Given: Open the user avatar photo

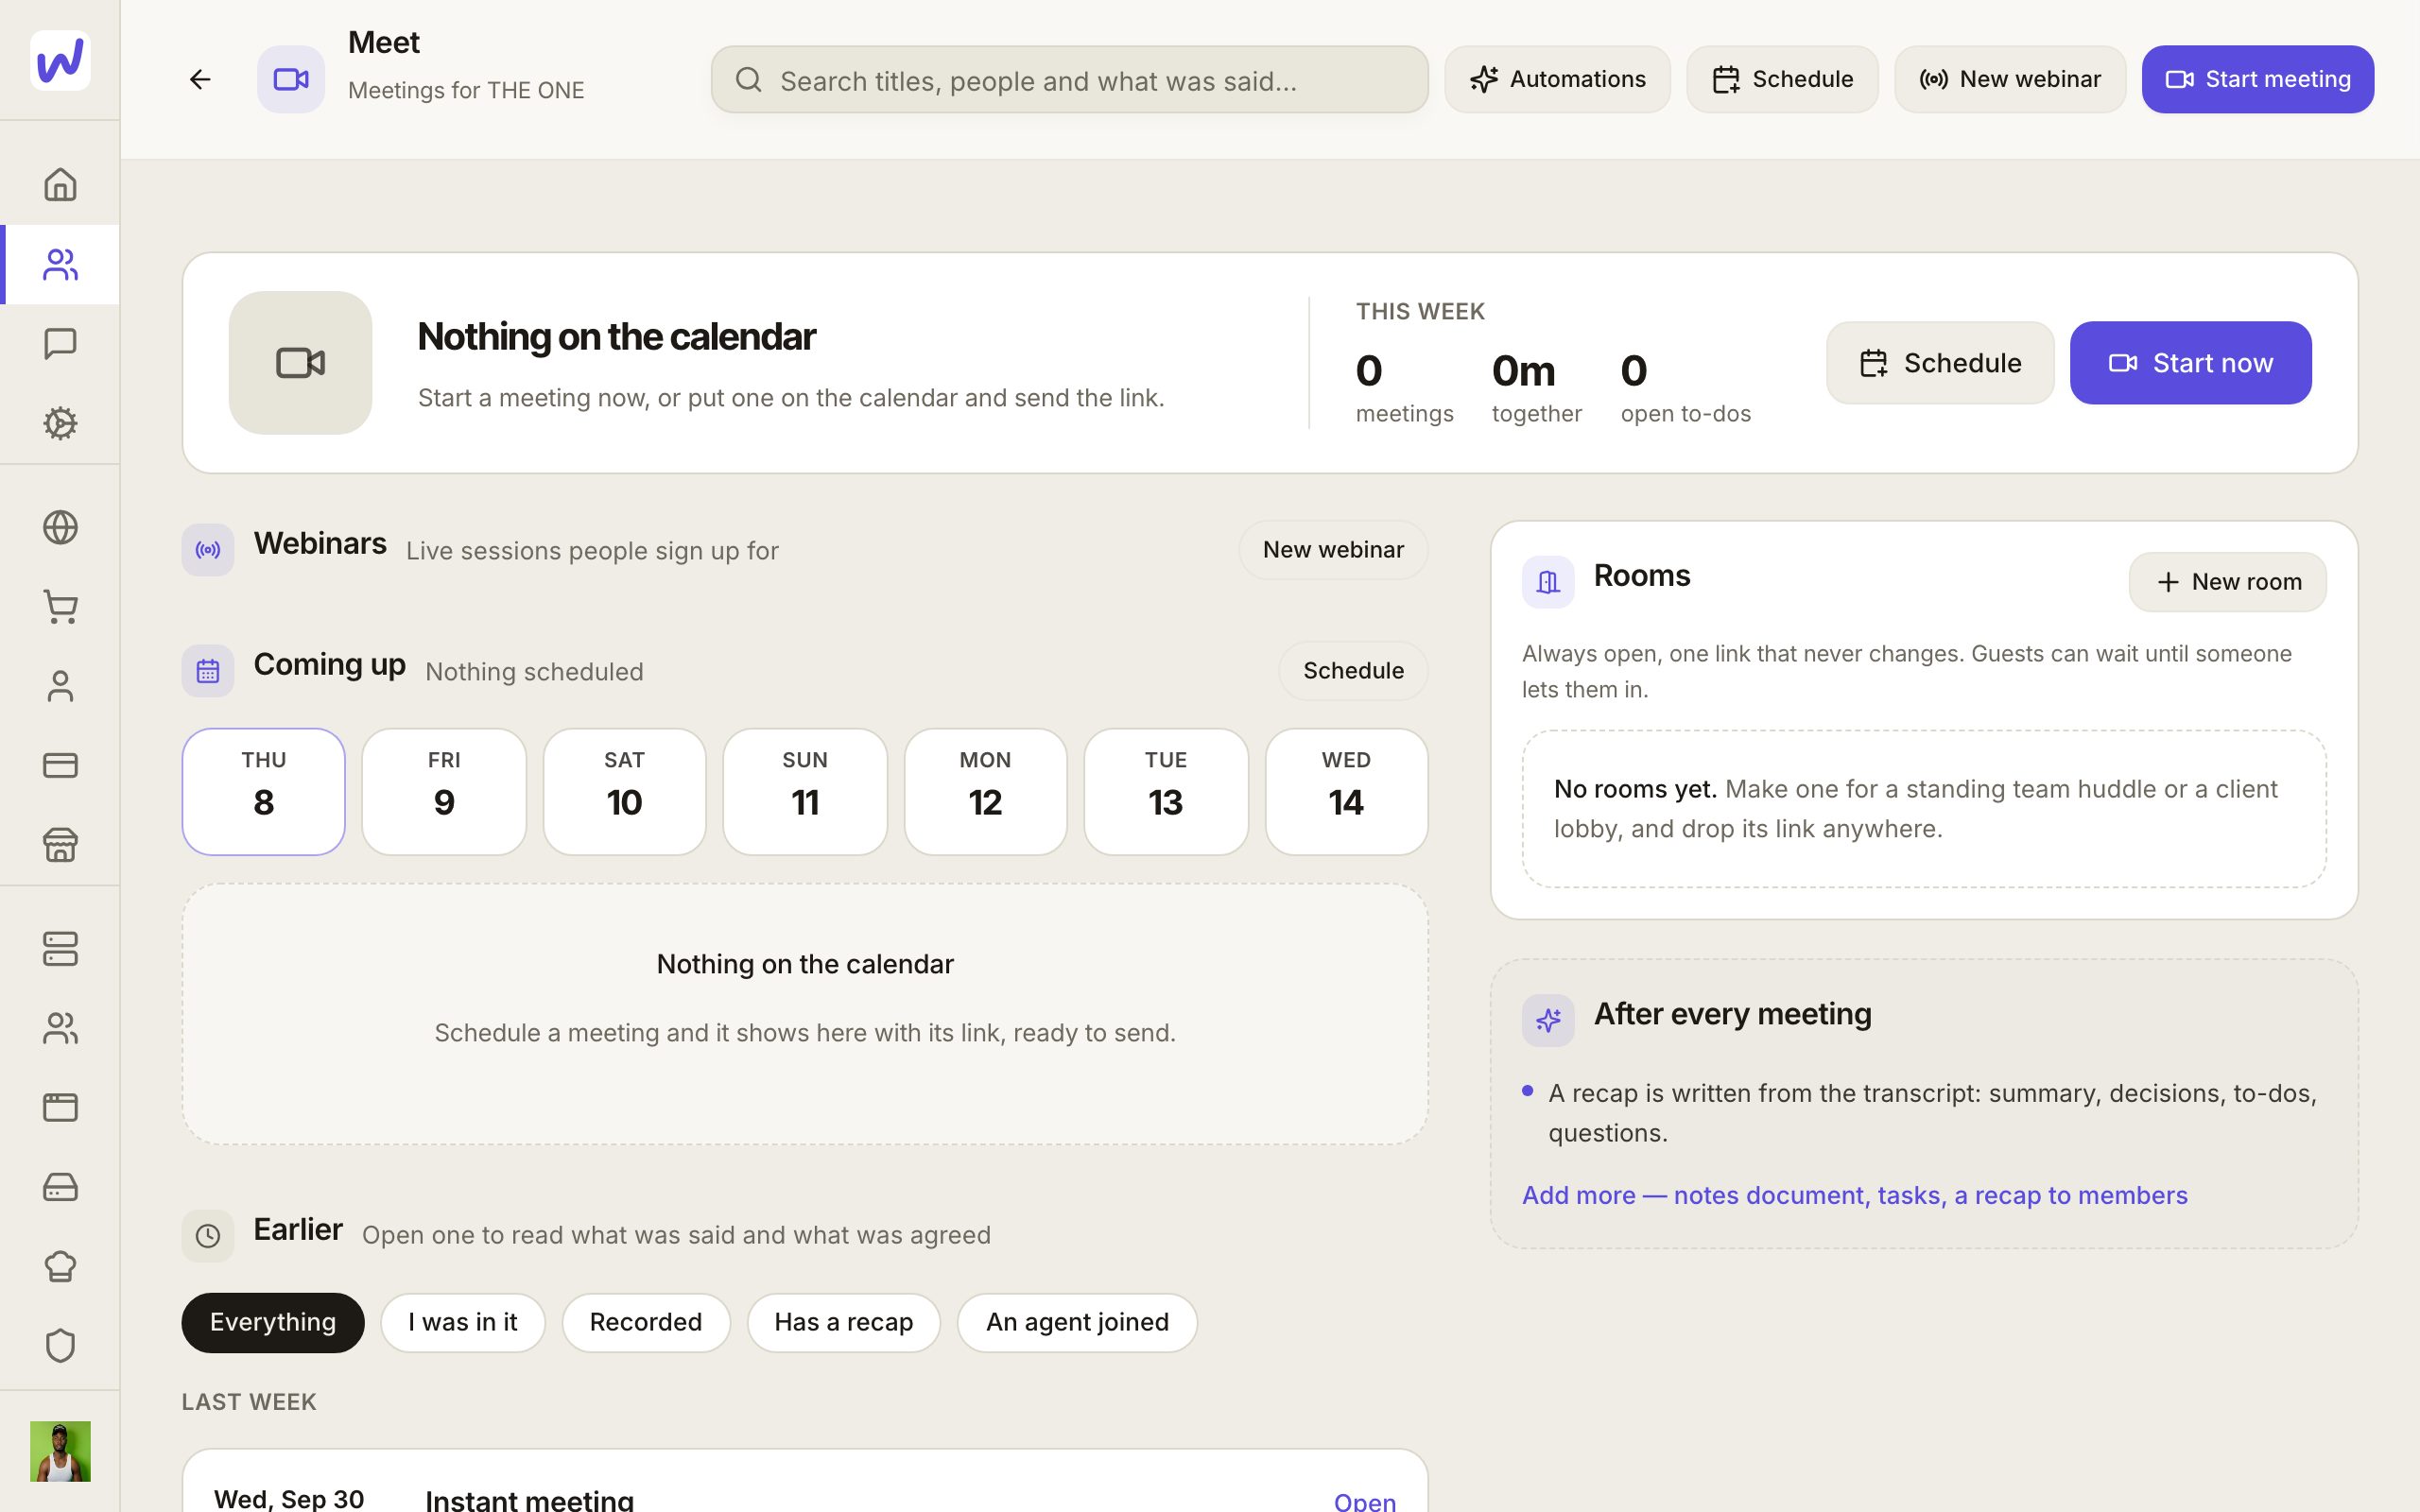Looking at the screenshot, I should tap(60, 1451).
